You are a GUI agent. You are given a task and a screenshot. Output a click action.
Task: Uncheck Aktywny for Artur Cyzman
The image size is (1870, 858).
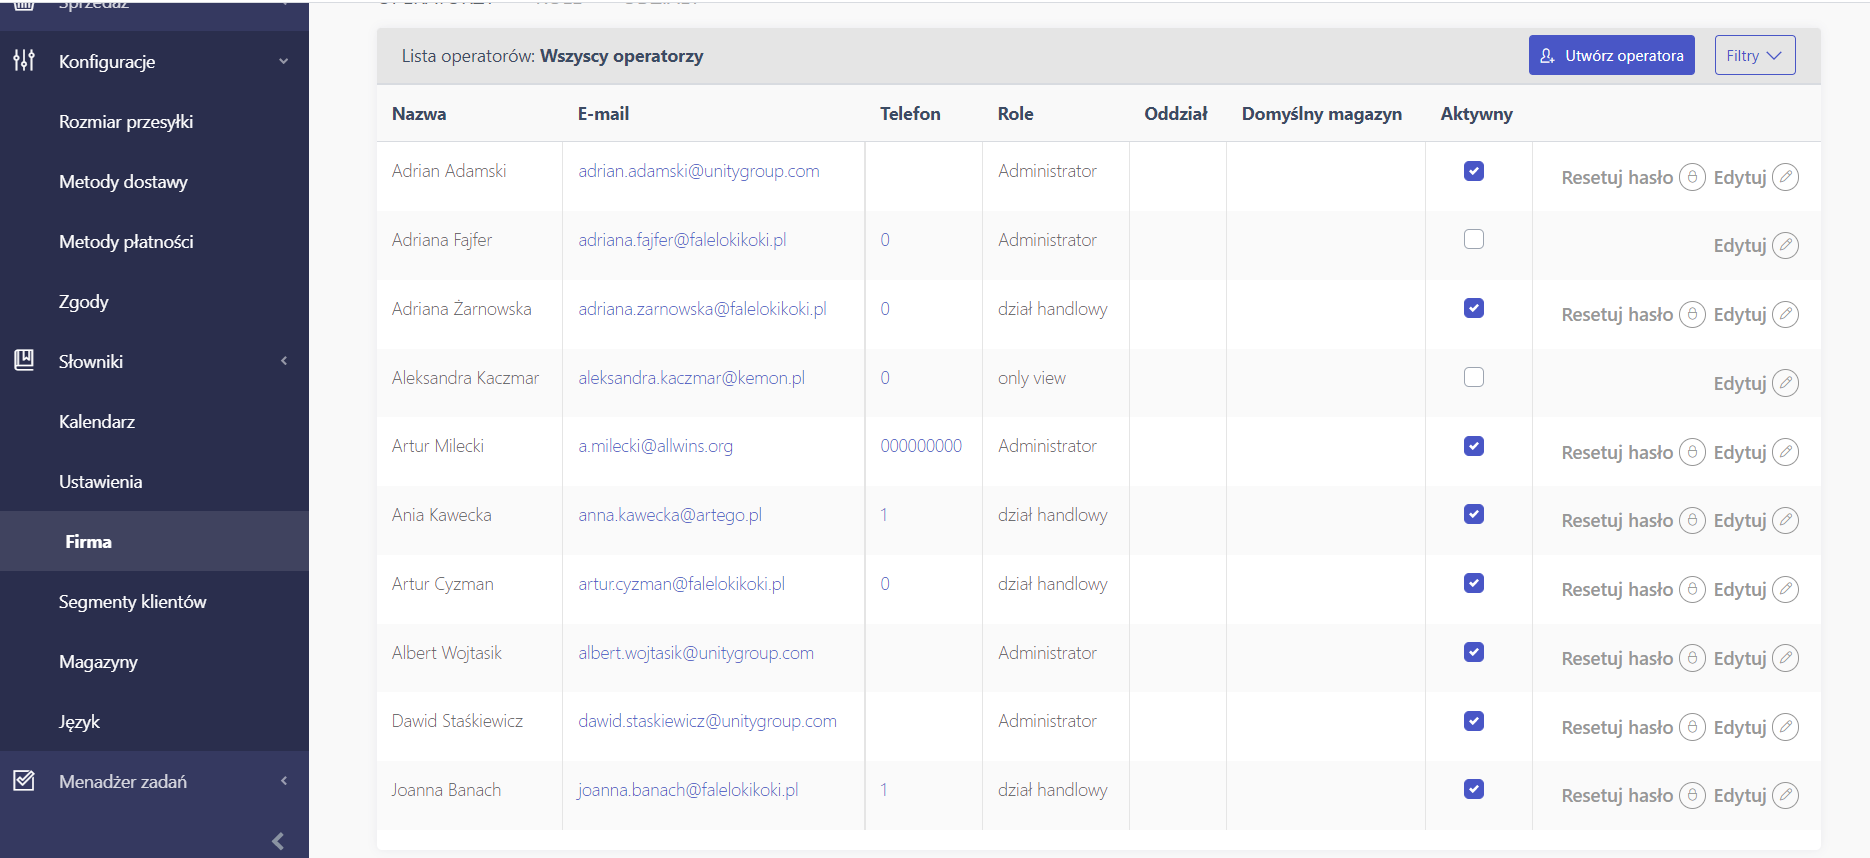click(x=1474, y=583)
